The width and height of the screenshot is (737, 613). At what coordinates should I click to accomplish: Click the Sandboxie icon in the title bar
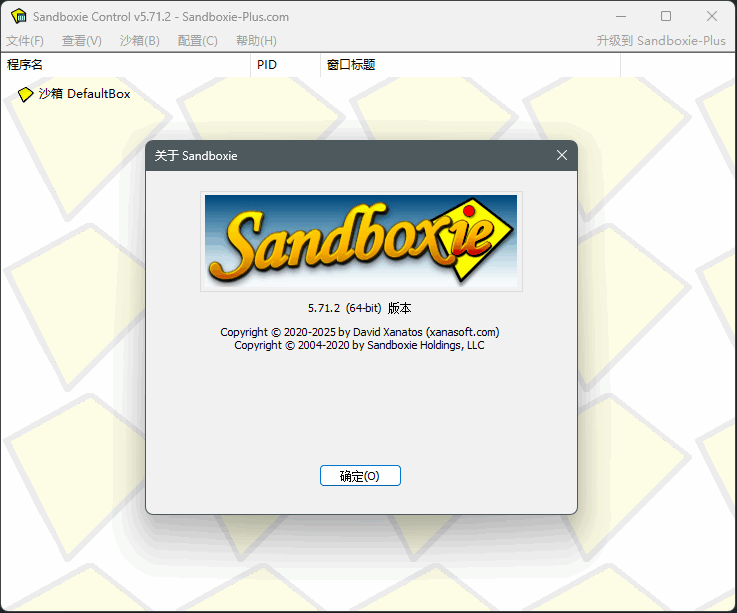(x=18, y=16)
